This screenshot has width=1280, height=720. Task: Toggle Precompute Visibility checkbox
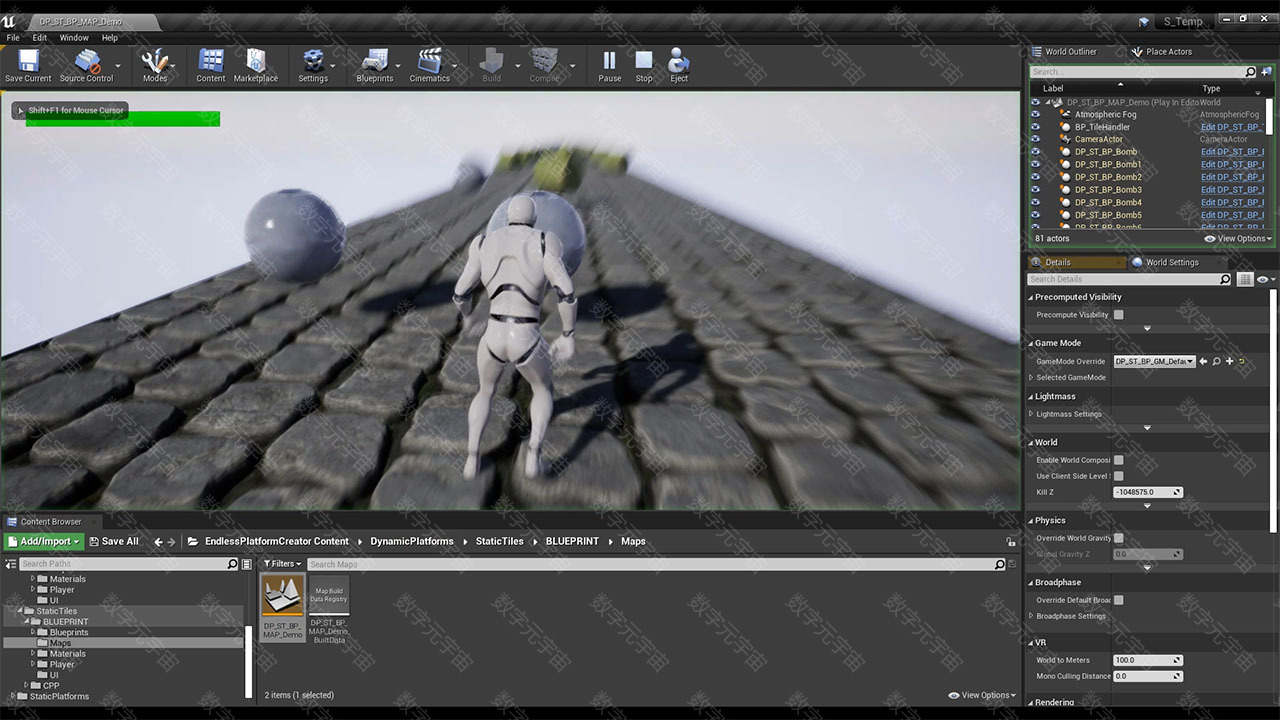[1119, 315]
